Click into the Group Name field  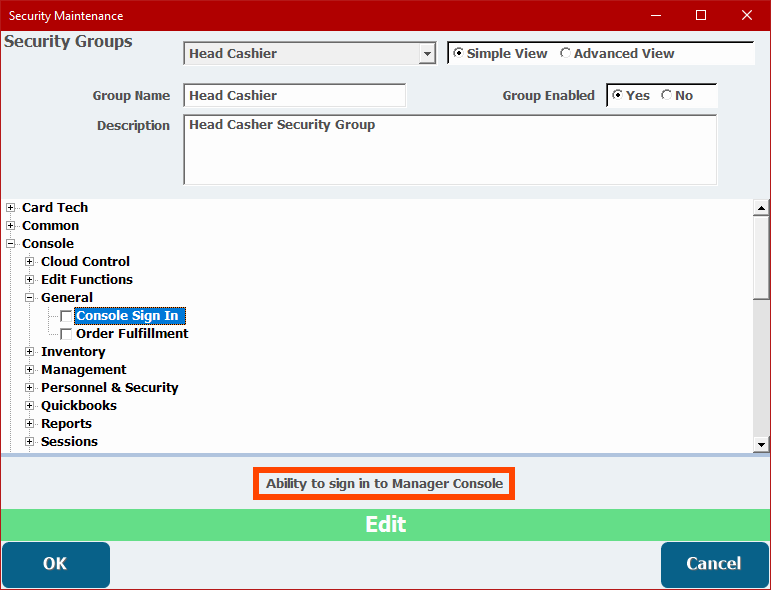coord(294,96)
